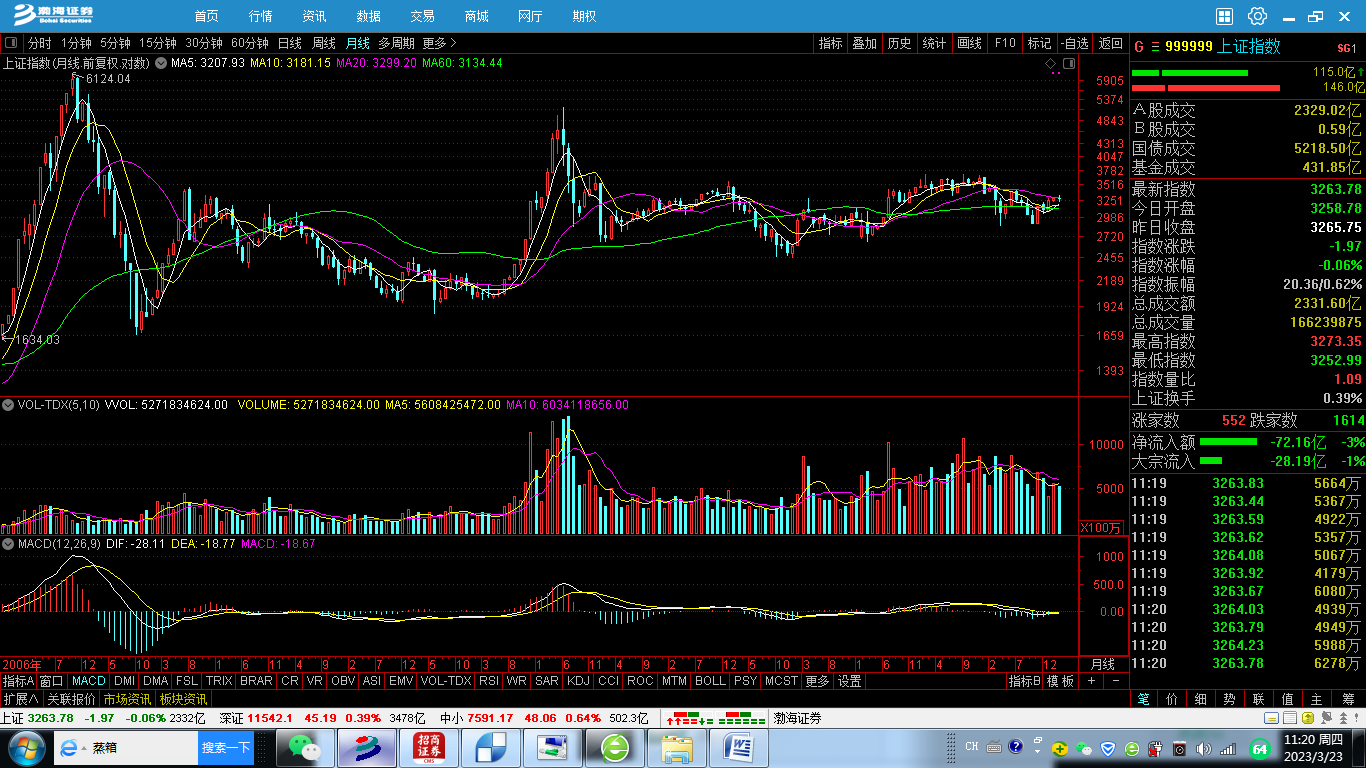Open Bohai Securities app in taskbar

(366, 747)
